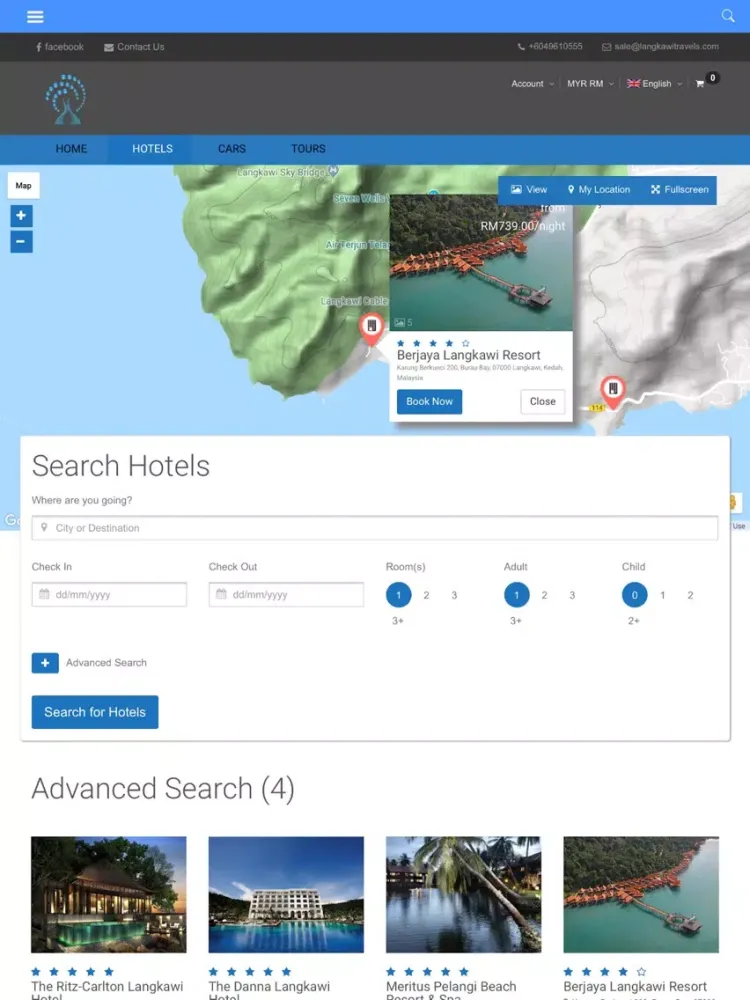Click the search magnifier icon in the top bar
Viewport: 750px width, 1000px height.
click(x=728, y=16)
